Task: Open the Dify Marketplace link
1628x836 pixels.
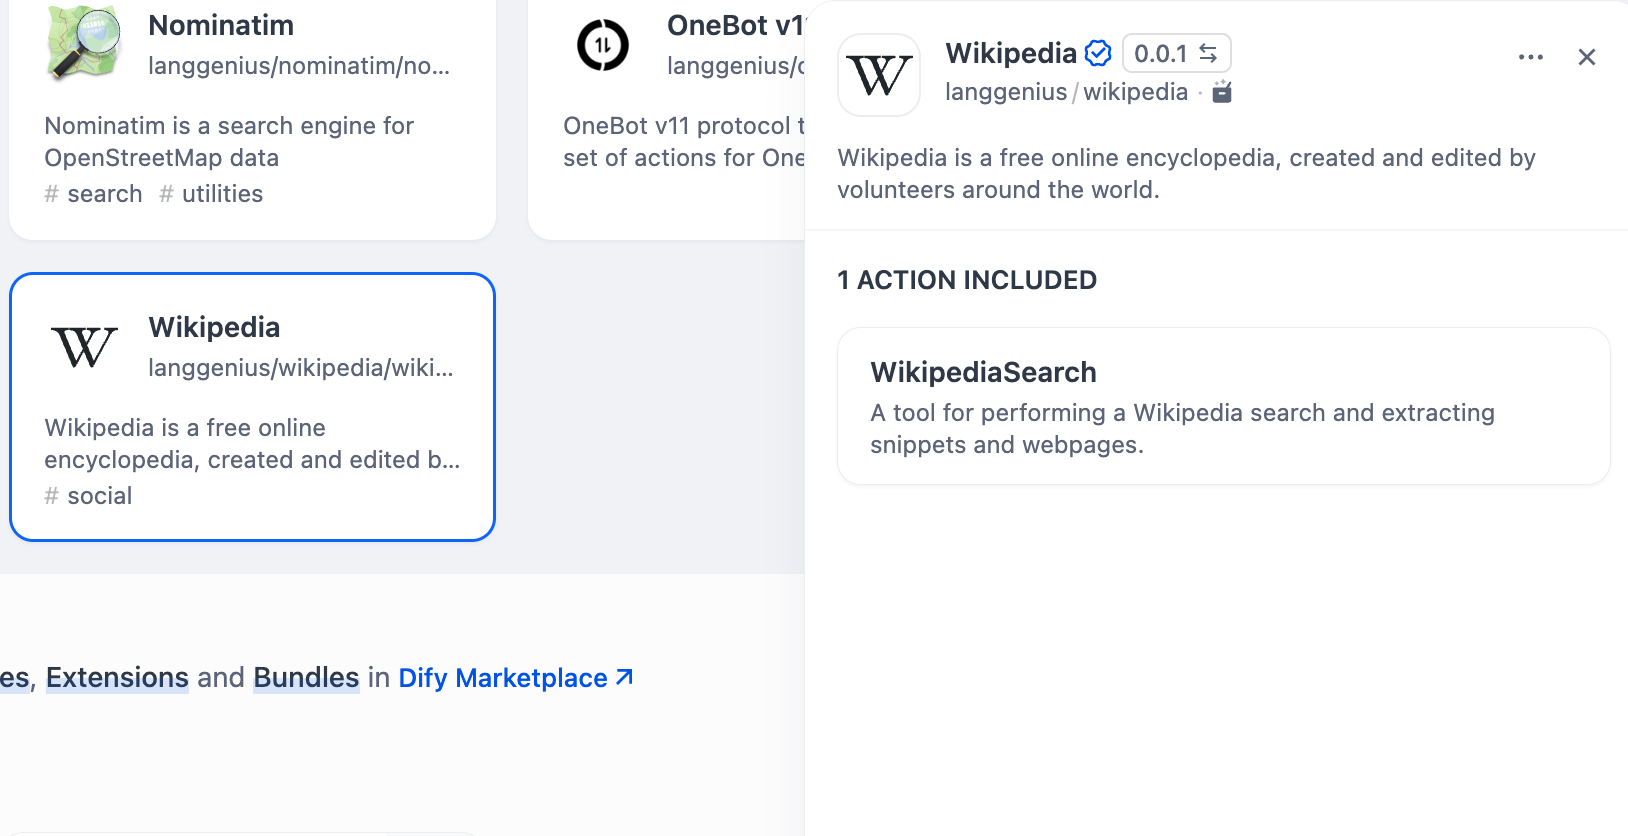Action: 502,678
